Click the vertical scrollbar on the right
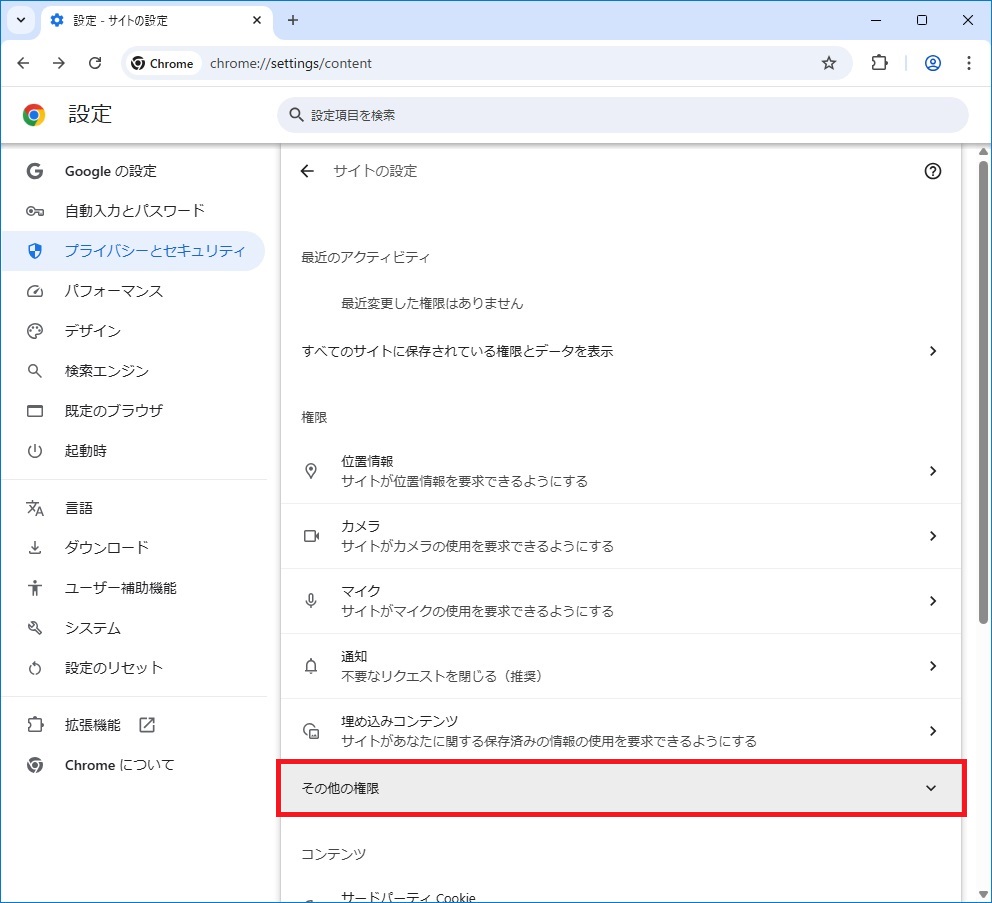This screenshot has width=992, height=903. (x=983, y=400)
